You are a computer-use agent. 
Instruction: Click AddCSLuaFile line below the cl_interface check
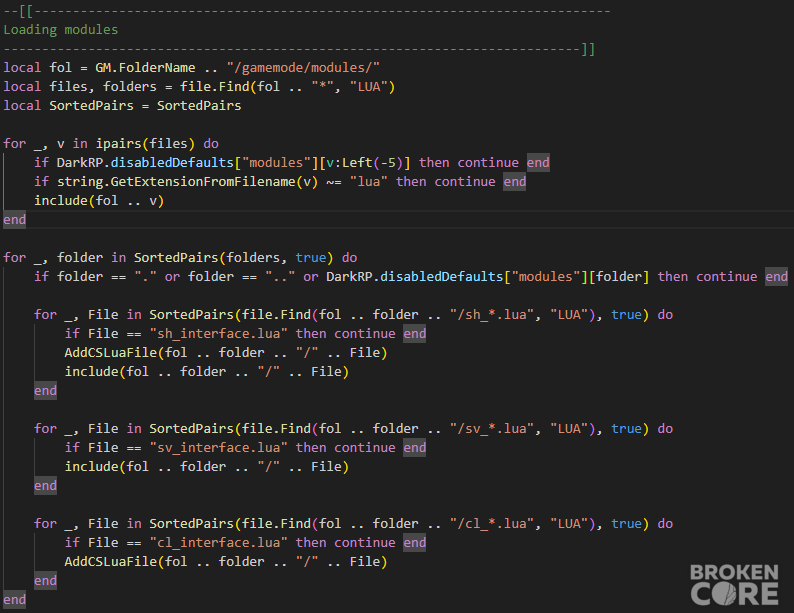click(x=226, y=561)
